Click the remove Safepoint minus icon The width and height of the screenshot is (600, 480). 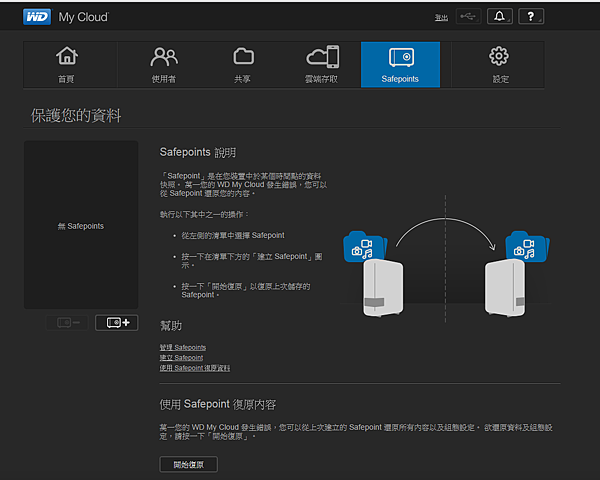[x=67, y=323]
